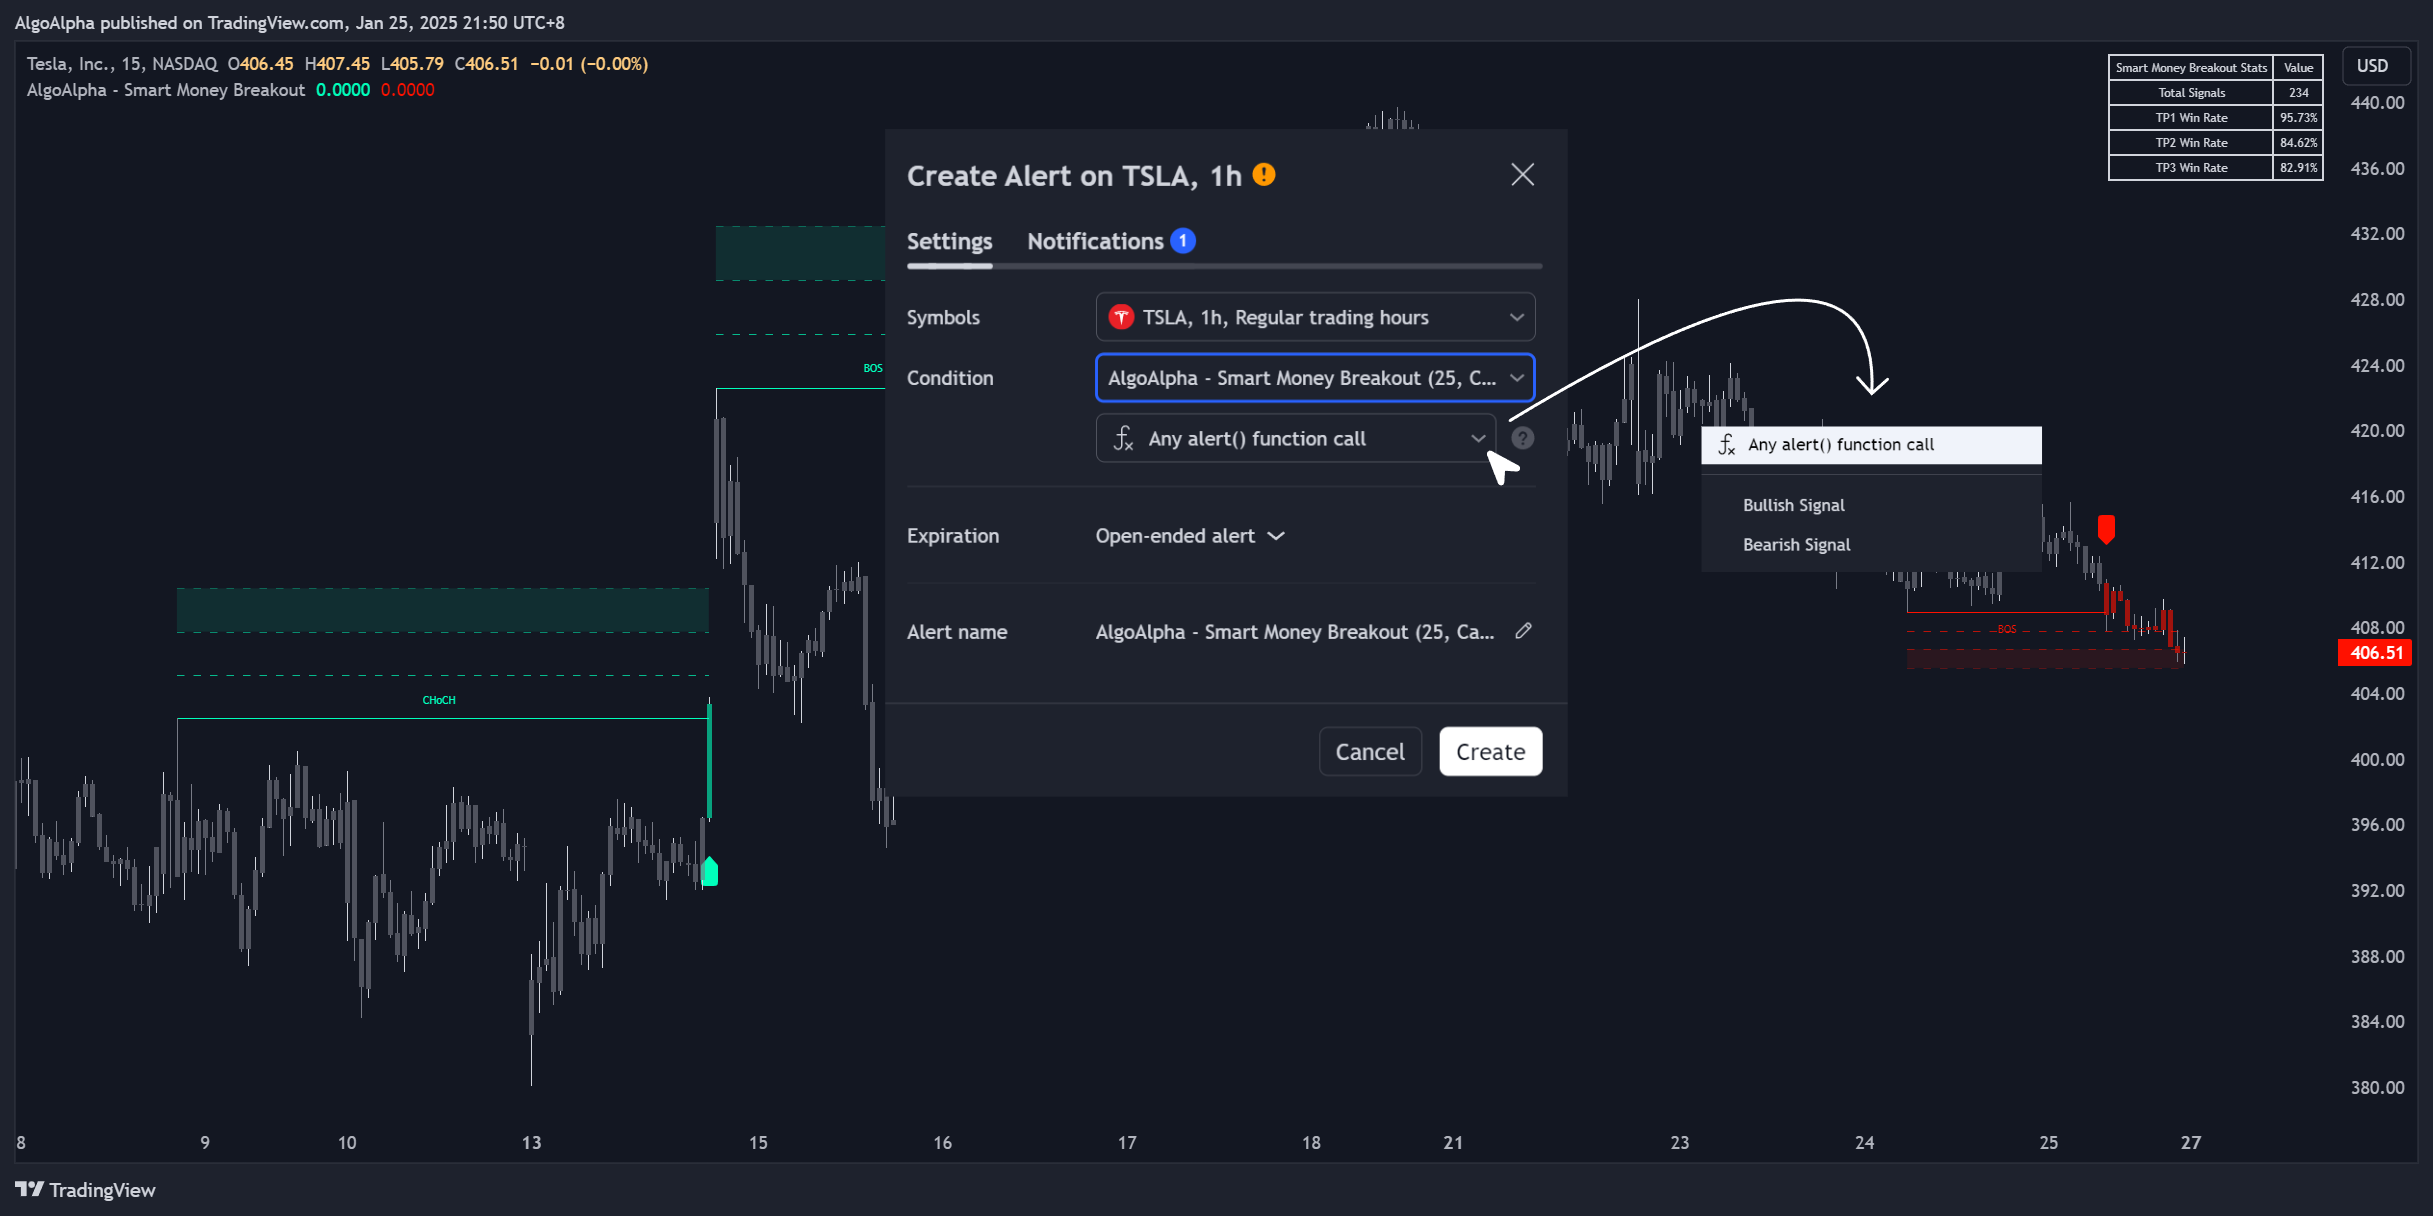Click the 'Tesla, Inc., 15, NASDAQ' chart title
This screenshot has height=1216, width=2433.
[x=122, y=64]
